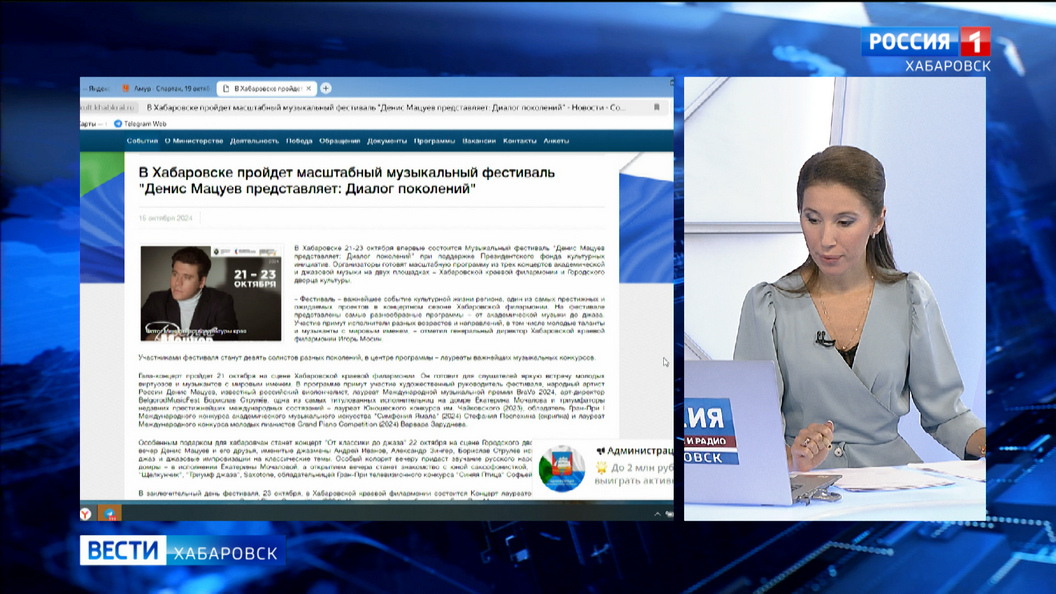Open the Telegram app in the taskbar
Image resolution: width=1056 pixels, height=594 pixels.
(x=110, y=514)
